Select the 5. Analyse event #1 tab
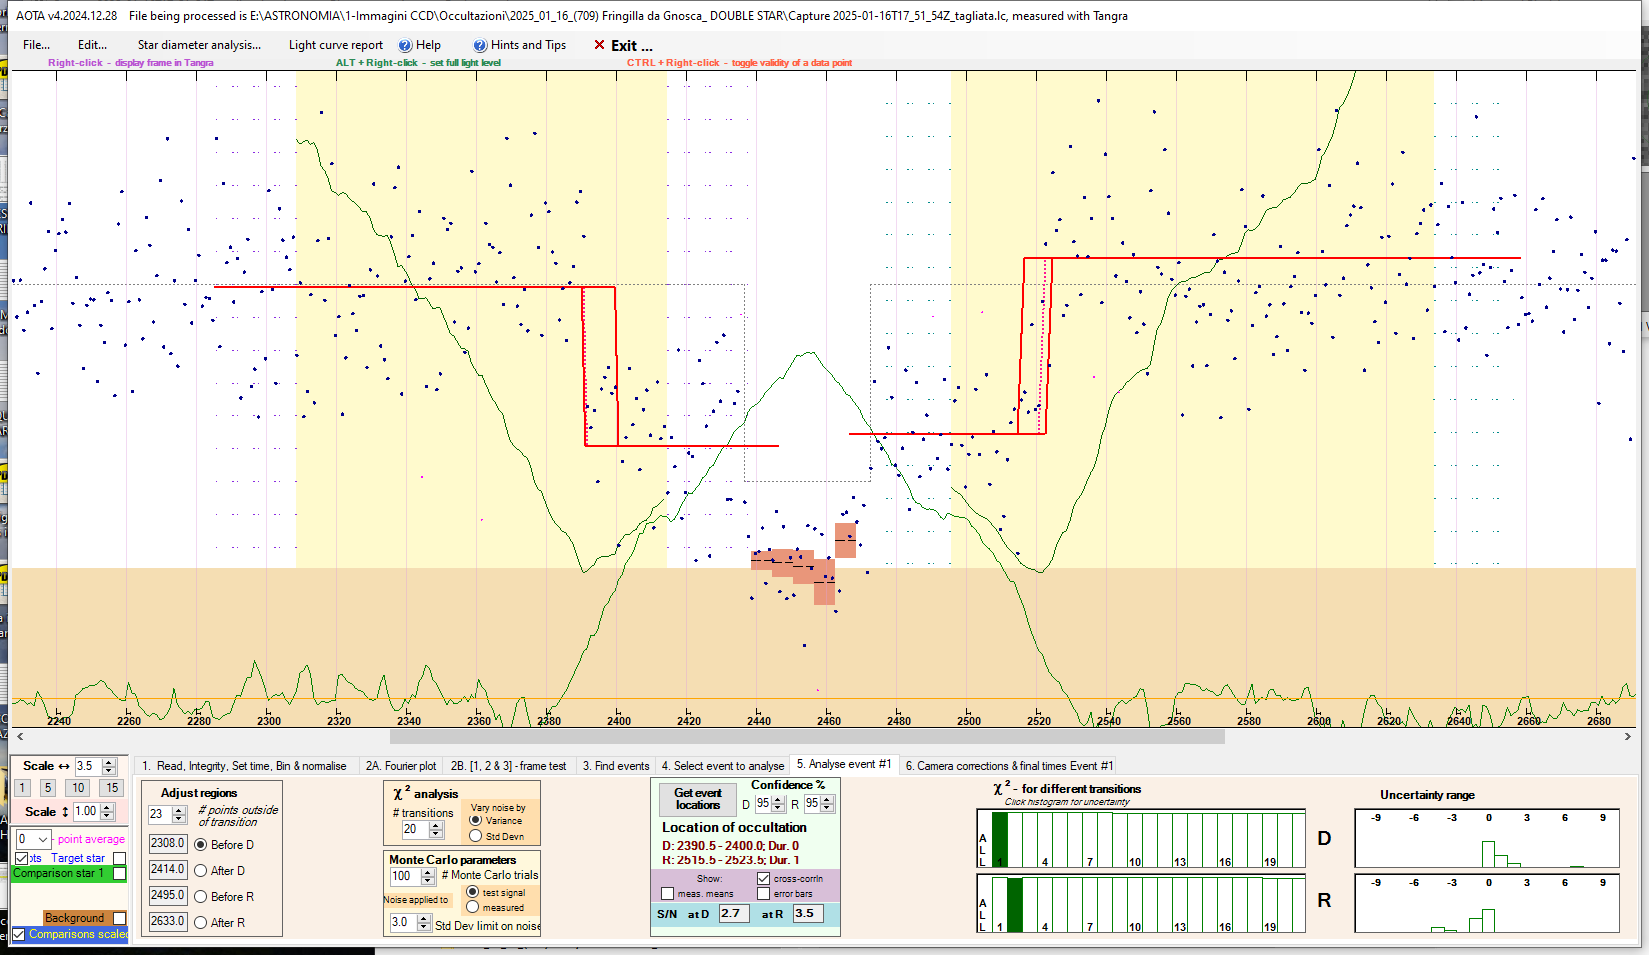This screenshot has width=1649, height=955. pos(844,764)
